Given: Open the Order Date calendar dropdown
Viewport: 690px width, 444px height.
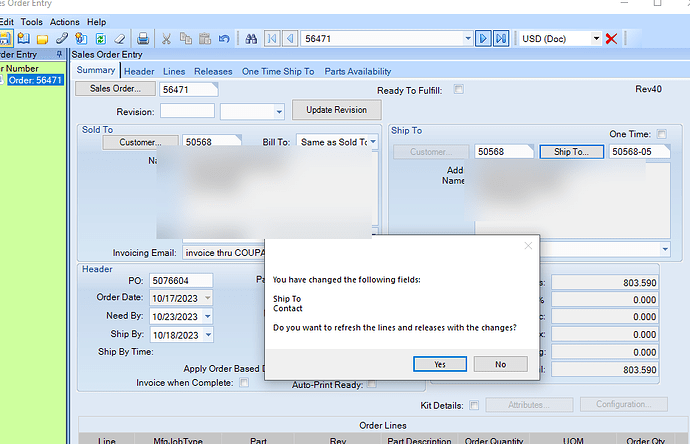Looking at the screenshot, I should tap(208, 298).
